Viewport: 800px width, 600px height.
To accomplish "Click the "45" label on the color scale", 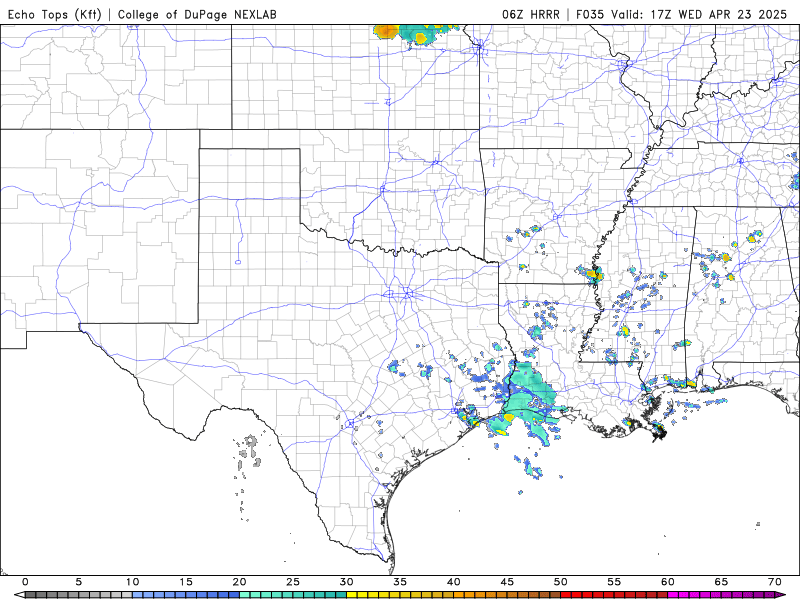I will [x=507, y=582].
